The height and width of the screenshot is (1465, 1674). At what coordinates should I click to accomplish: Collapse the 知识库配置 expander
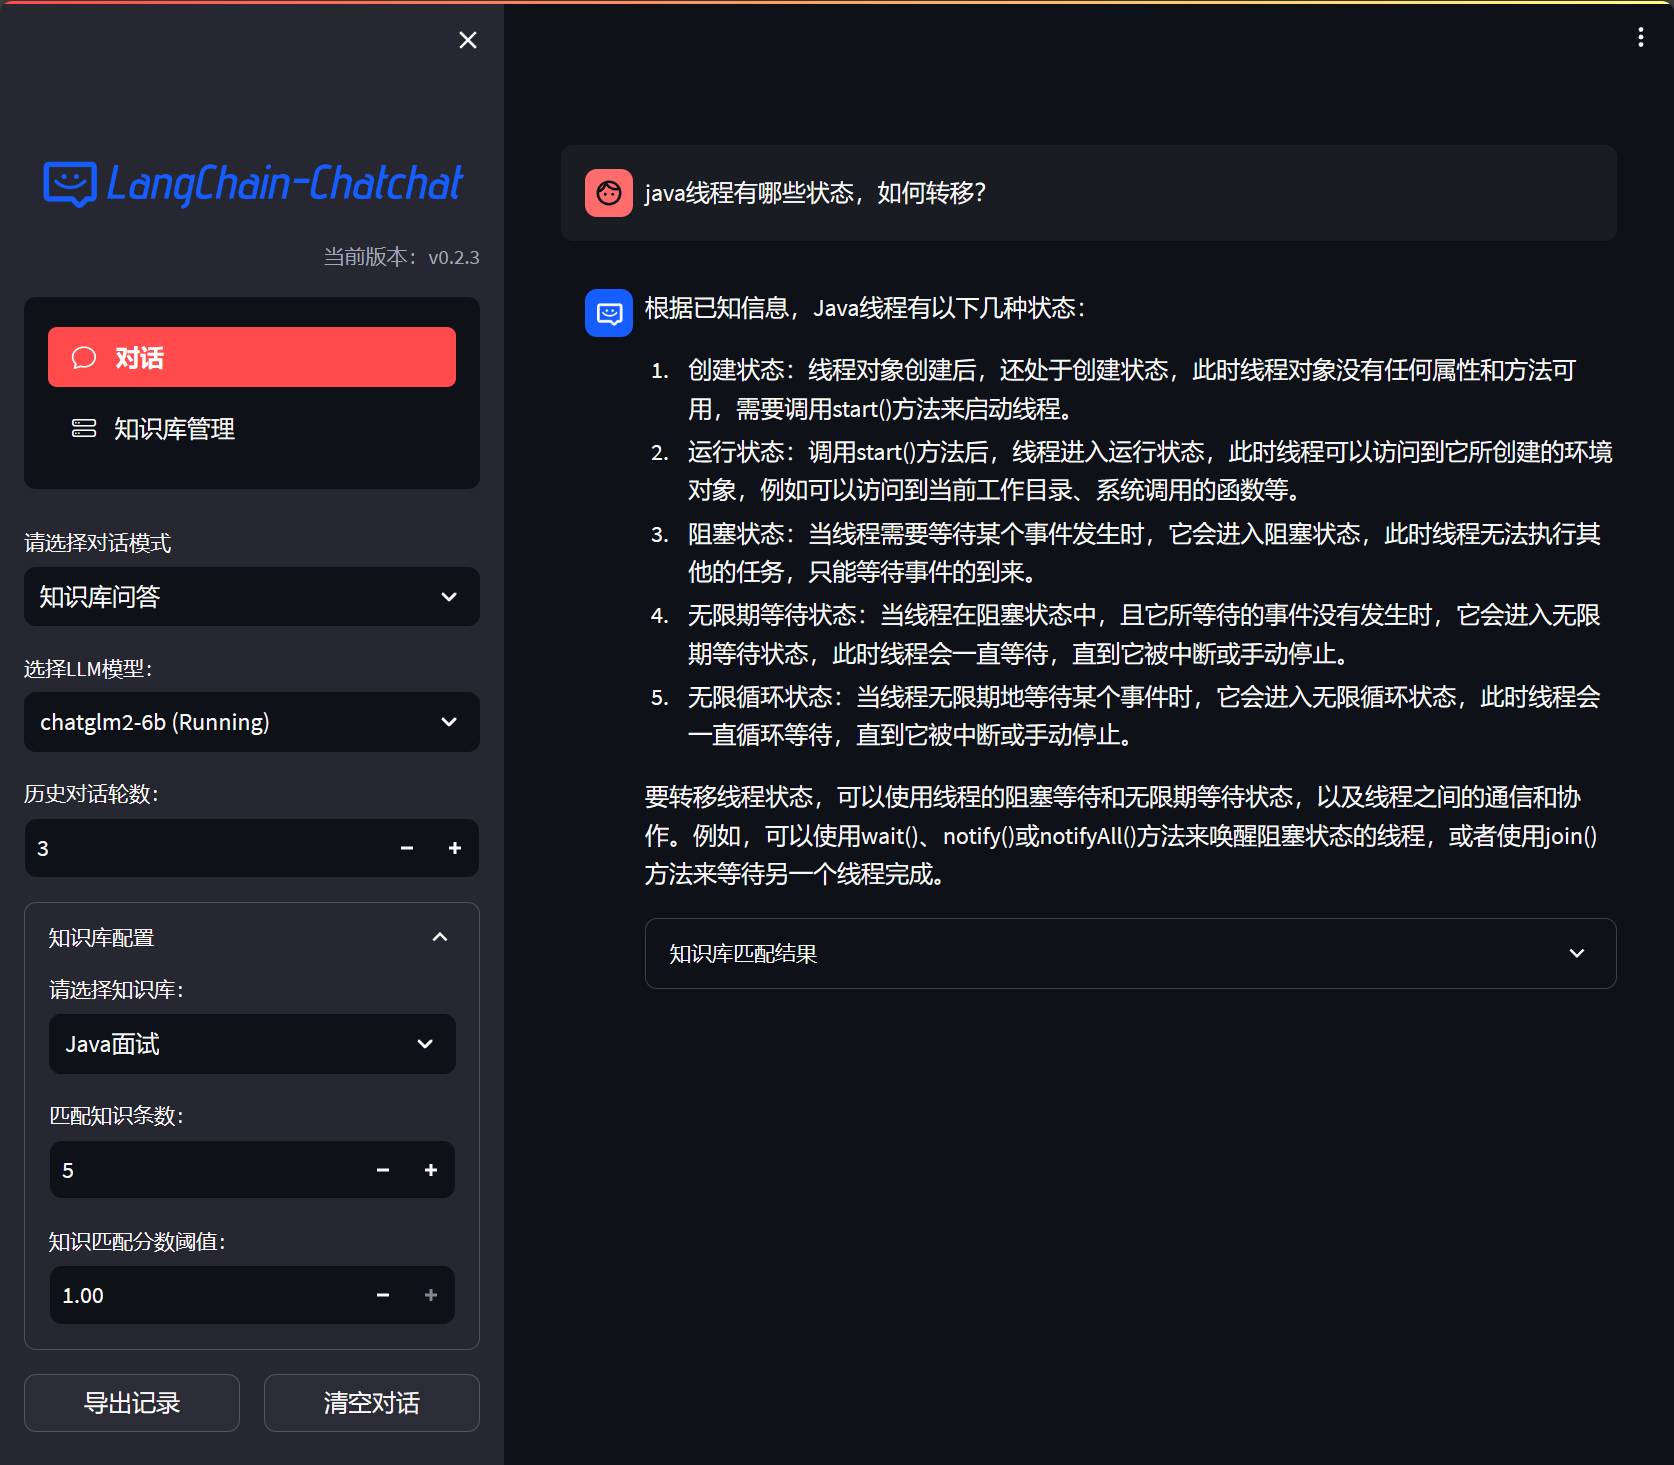coord(439,937)
